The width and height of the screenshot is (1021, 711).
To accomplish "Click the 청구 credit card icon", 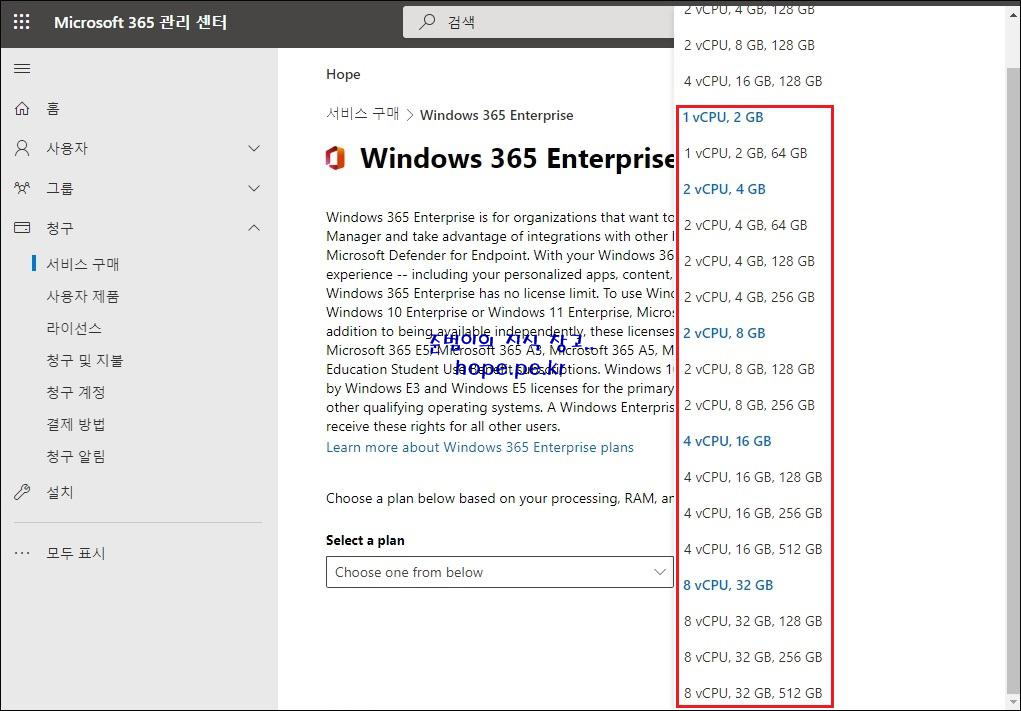I will pyautogui.click(x=22, y=228).
